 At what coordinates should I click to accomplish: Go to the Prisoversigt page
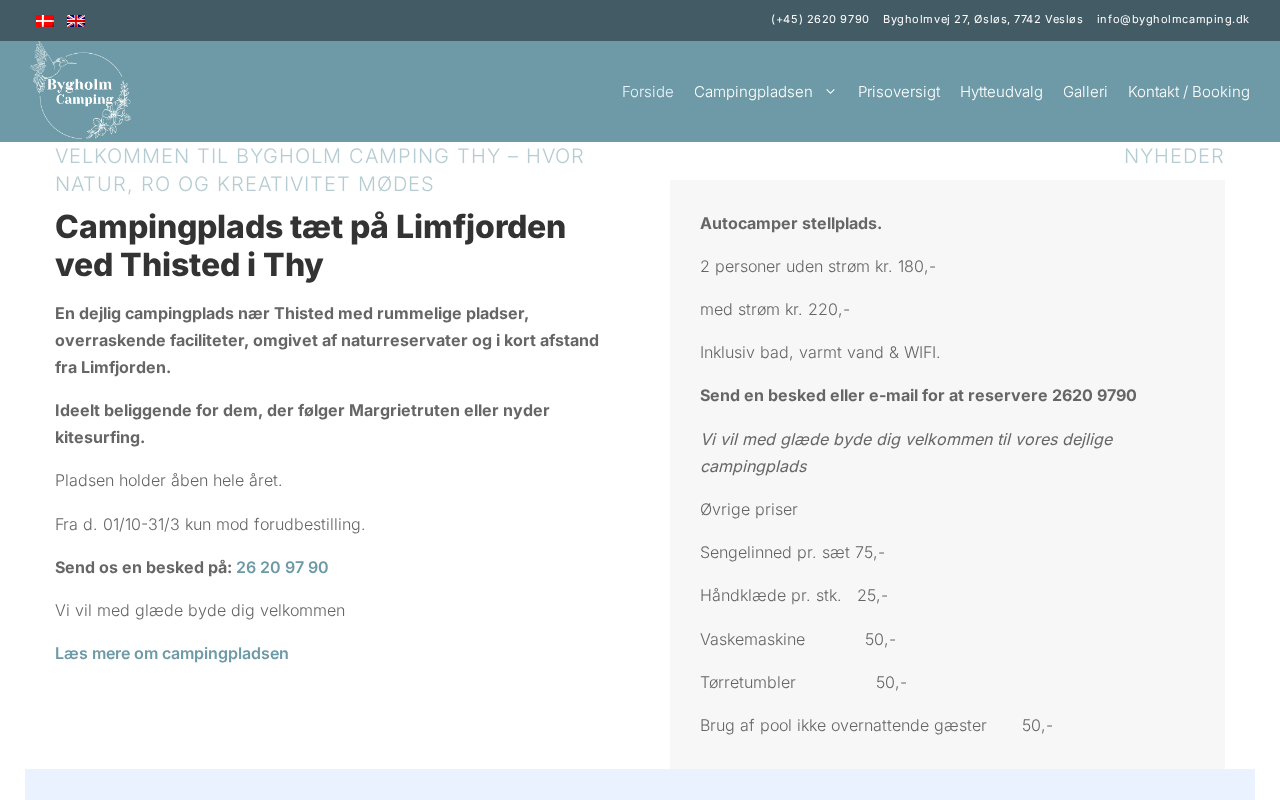[899, 92]
